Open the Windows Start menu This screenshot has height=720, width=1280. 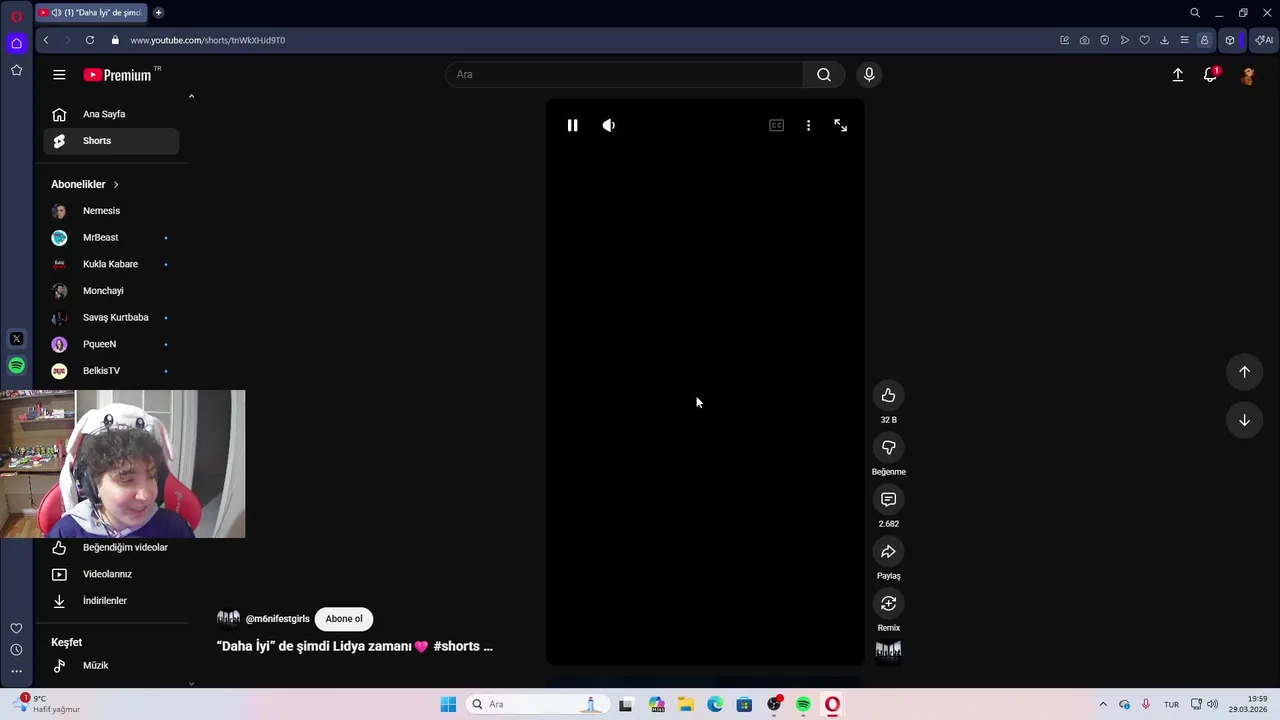(448, 704)
